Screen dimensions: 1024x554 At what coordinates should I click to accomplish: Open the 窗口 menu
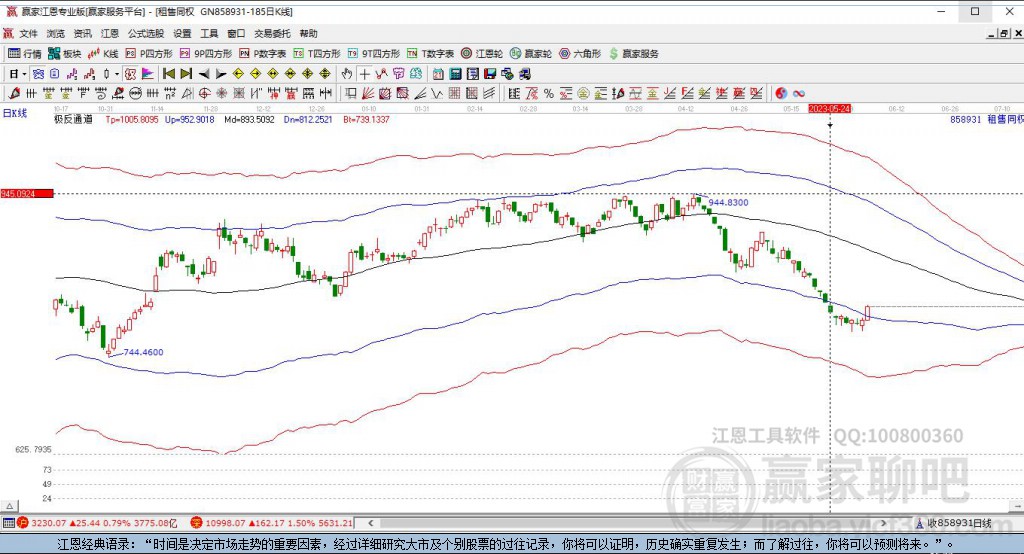tap(236, 33)
